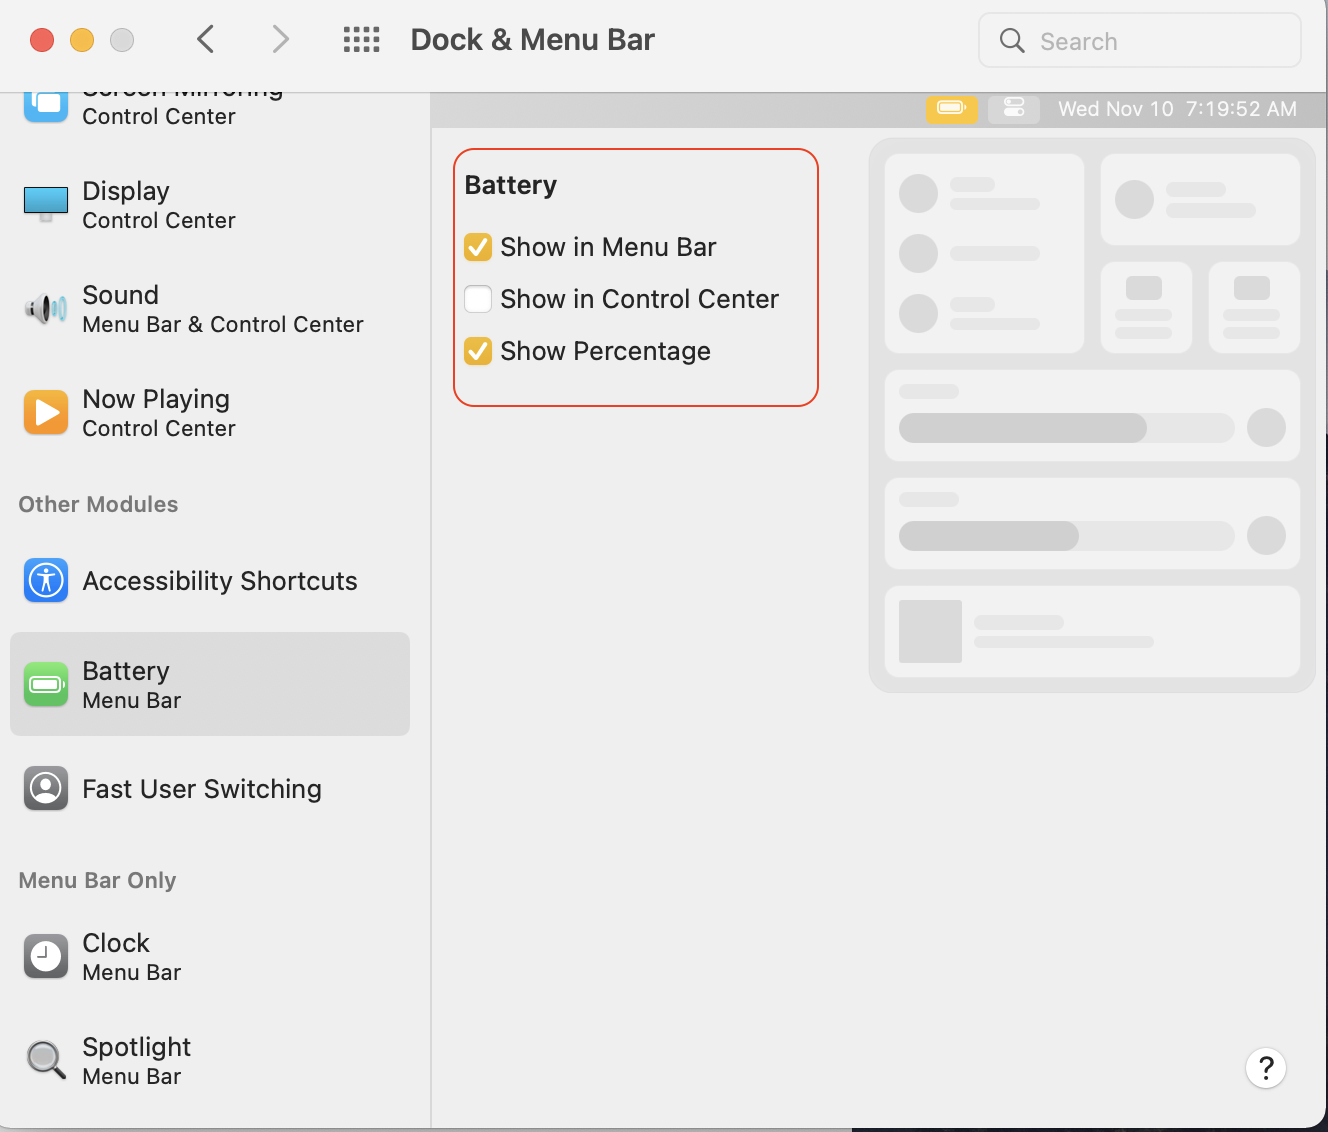Click the battery icon in preview menu bar
Screen dimensions: 1328x1132
[x=951, y=108]
